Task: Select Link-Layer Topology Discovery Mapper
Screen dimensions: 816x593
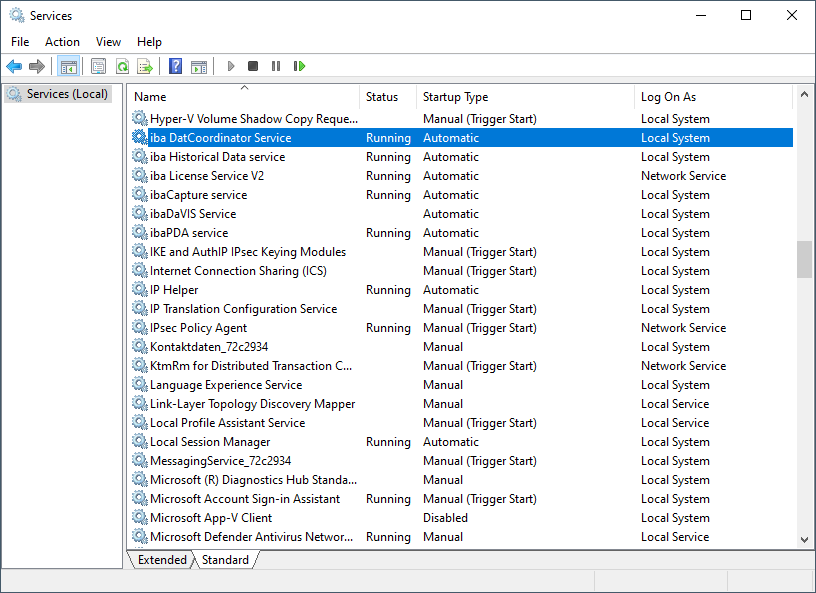Action: pos(462,403)
